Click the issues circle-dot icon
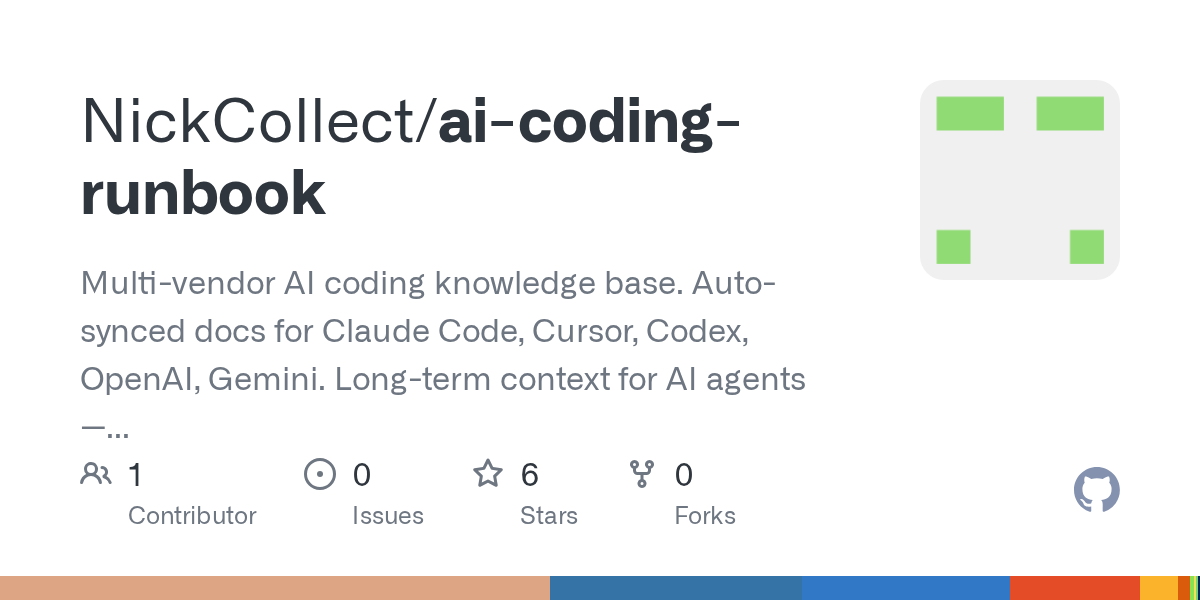 [x=319, y=474]
